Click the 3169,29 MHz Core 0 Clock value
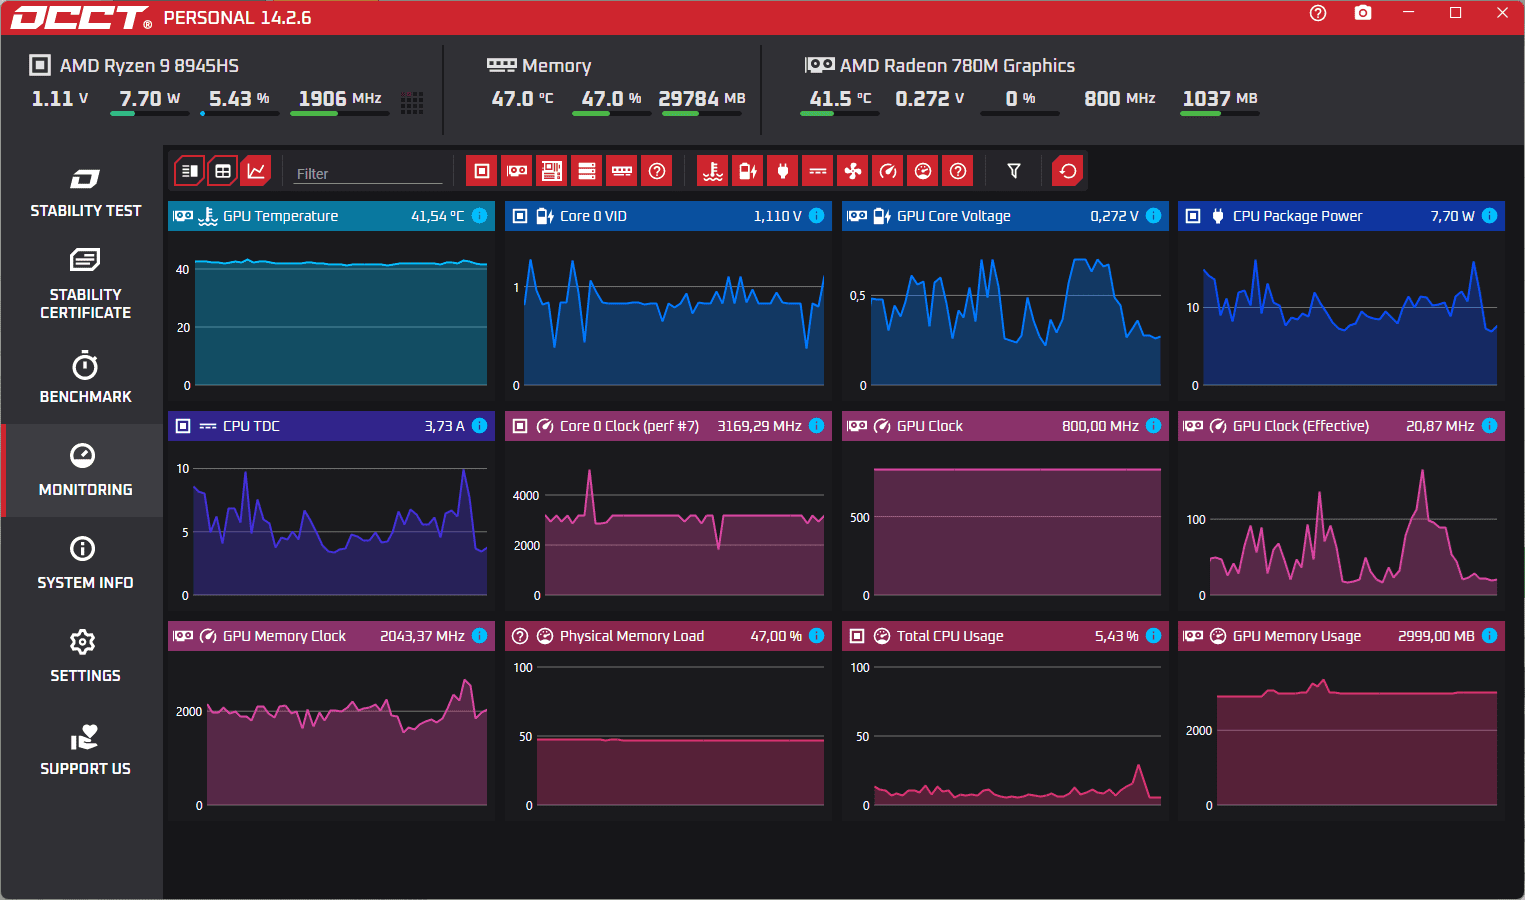 coord(760,426)
